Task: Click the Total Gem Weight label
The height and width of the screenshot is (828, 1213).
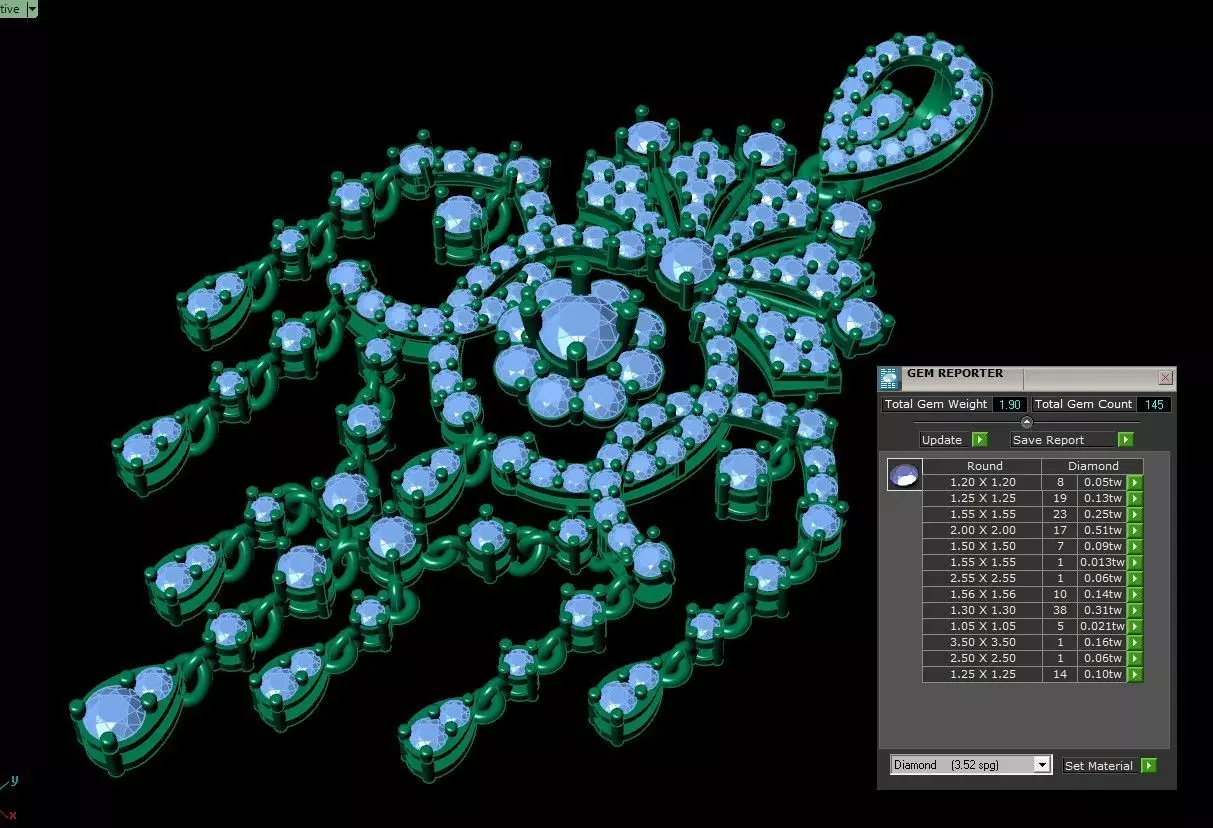Action: (936, 404)
